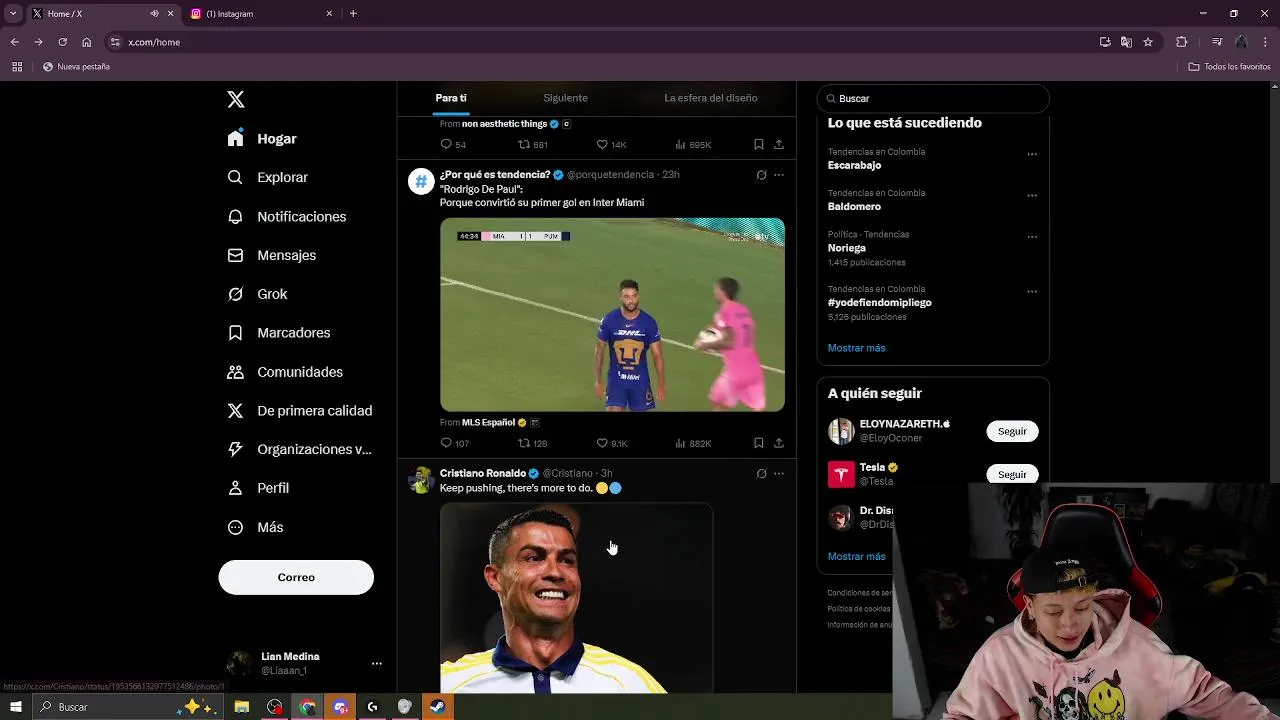Open more options for #yodefiendomipliego trend
The height and width of the screenshot is (720, 1280).
pos(1032,292)
